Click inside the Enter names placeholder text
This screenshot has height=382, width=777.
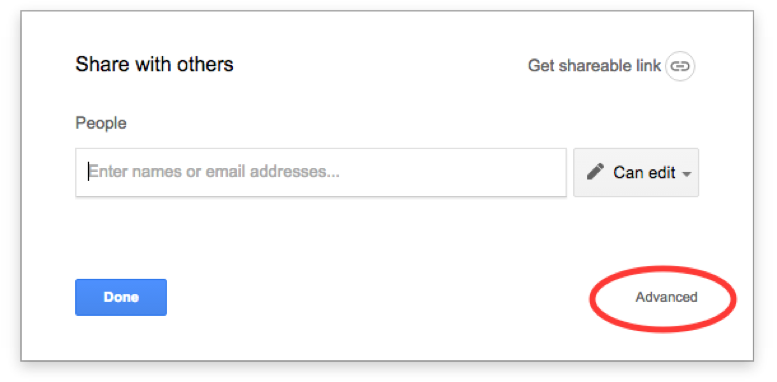tap(214, 172)
